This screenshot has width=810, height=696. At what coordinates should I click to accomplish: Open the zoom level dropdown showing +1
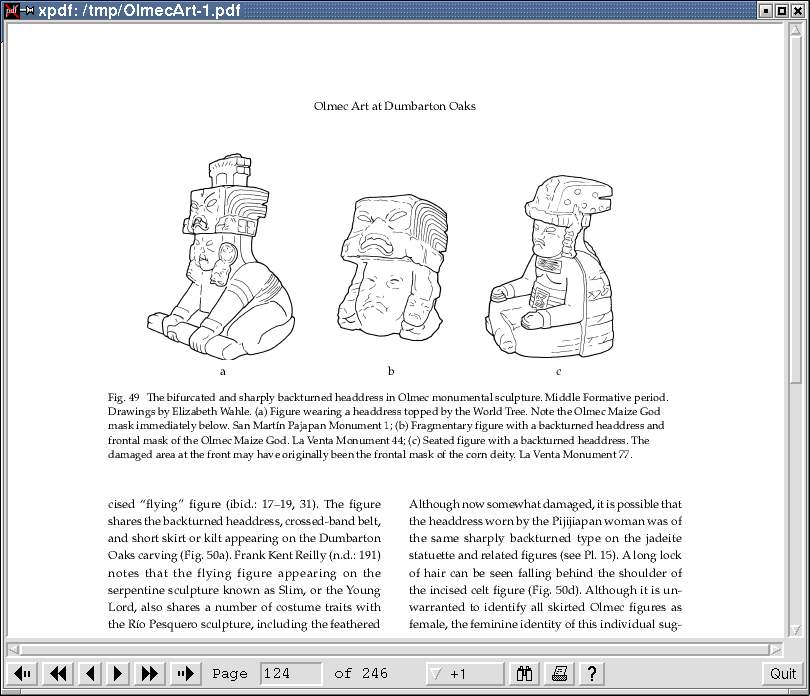point(464,674)
